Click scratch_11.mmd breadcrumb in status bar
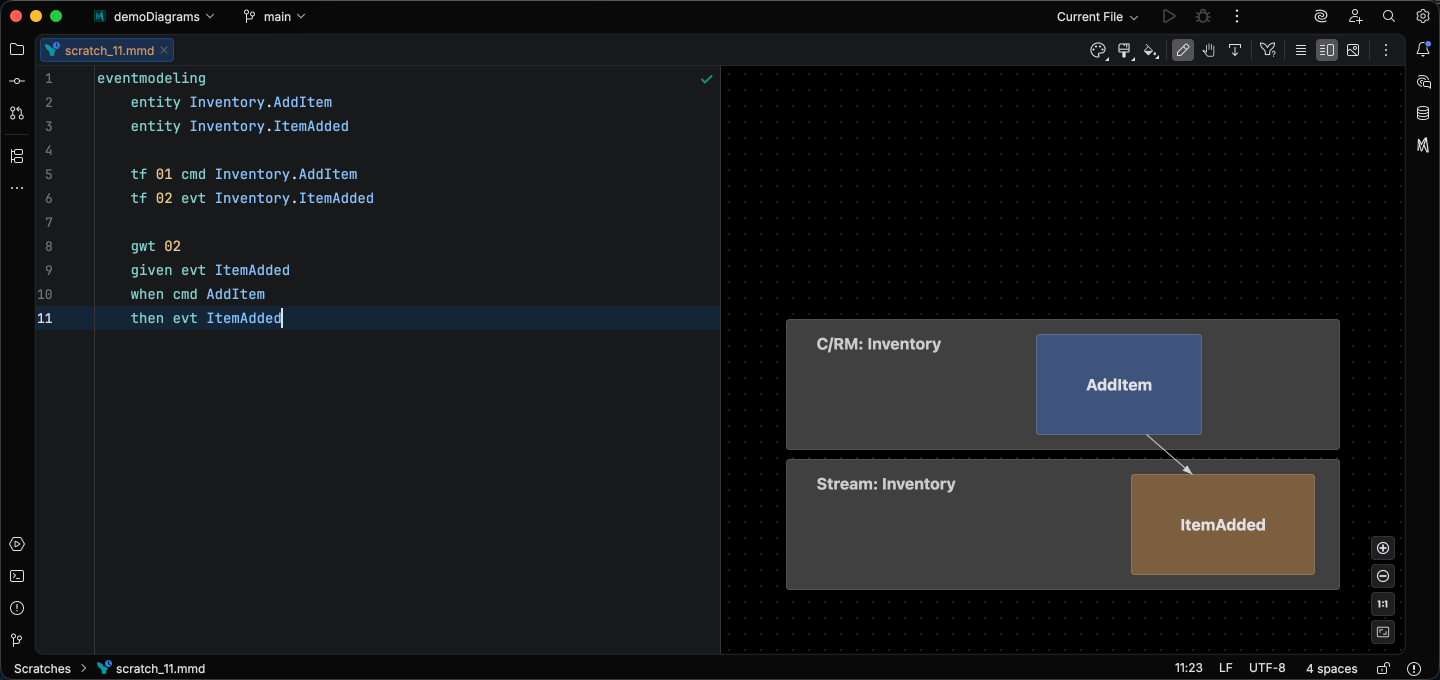 [151, 668]
